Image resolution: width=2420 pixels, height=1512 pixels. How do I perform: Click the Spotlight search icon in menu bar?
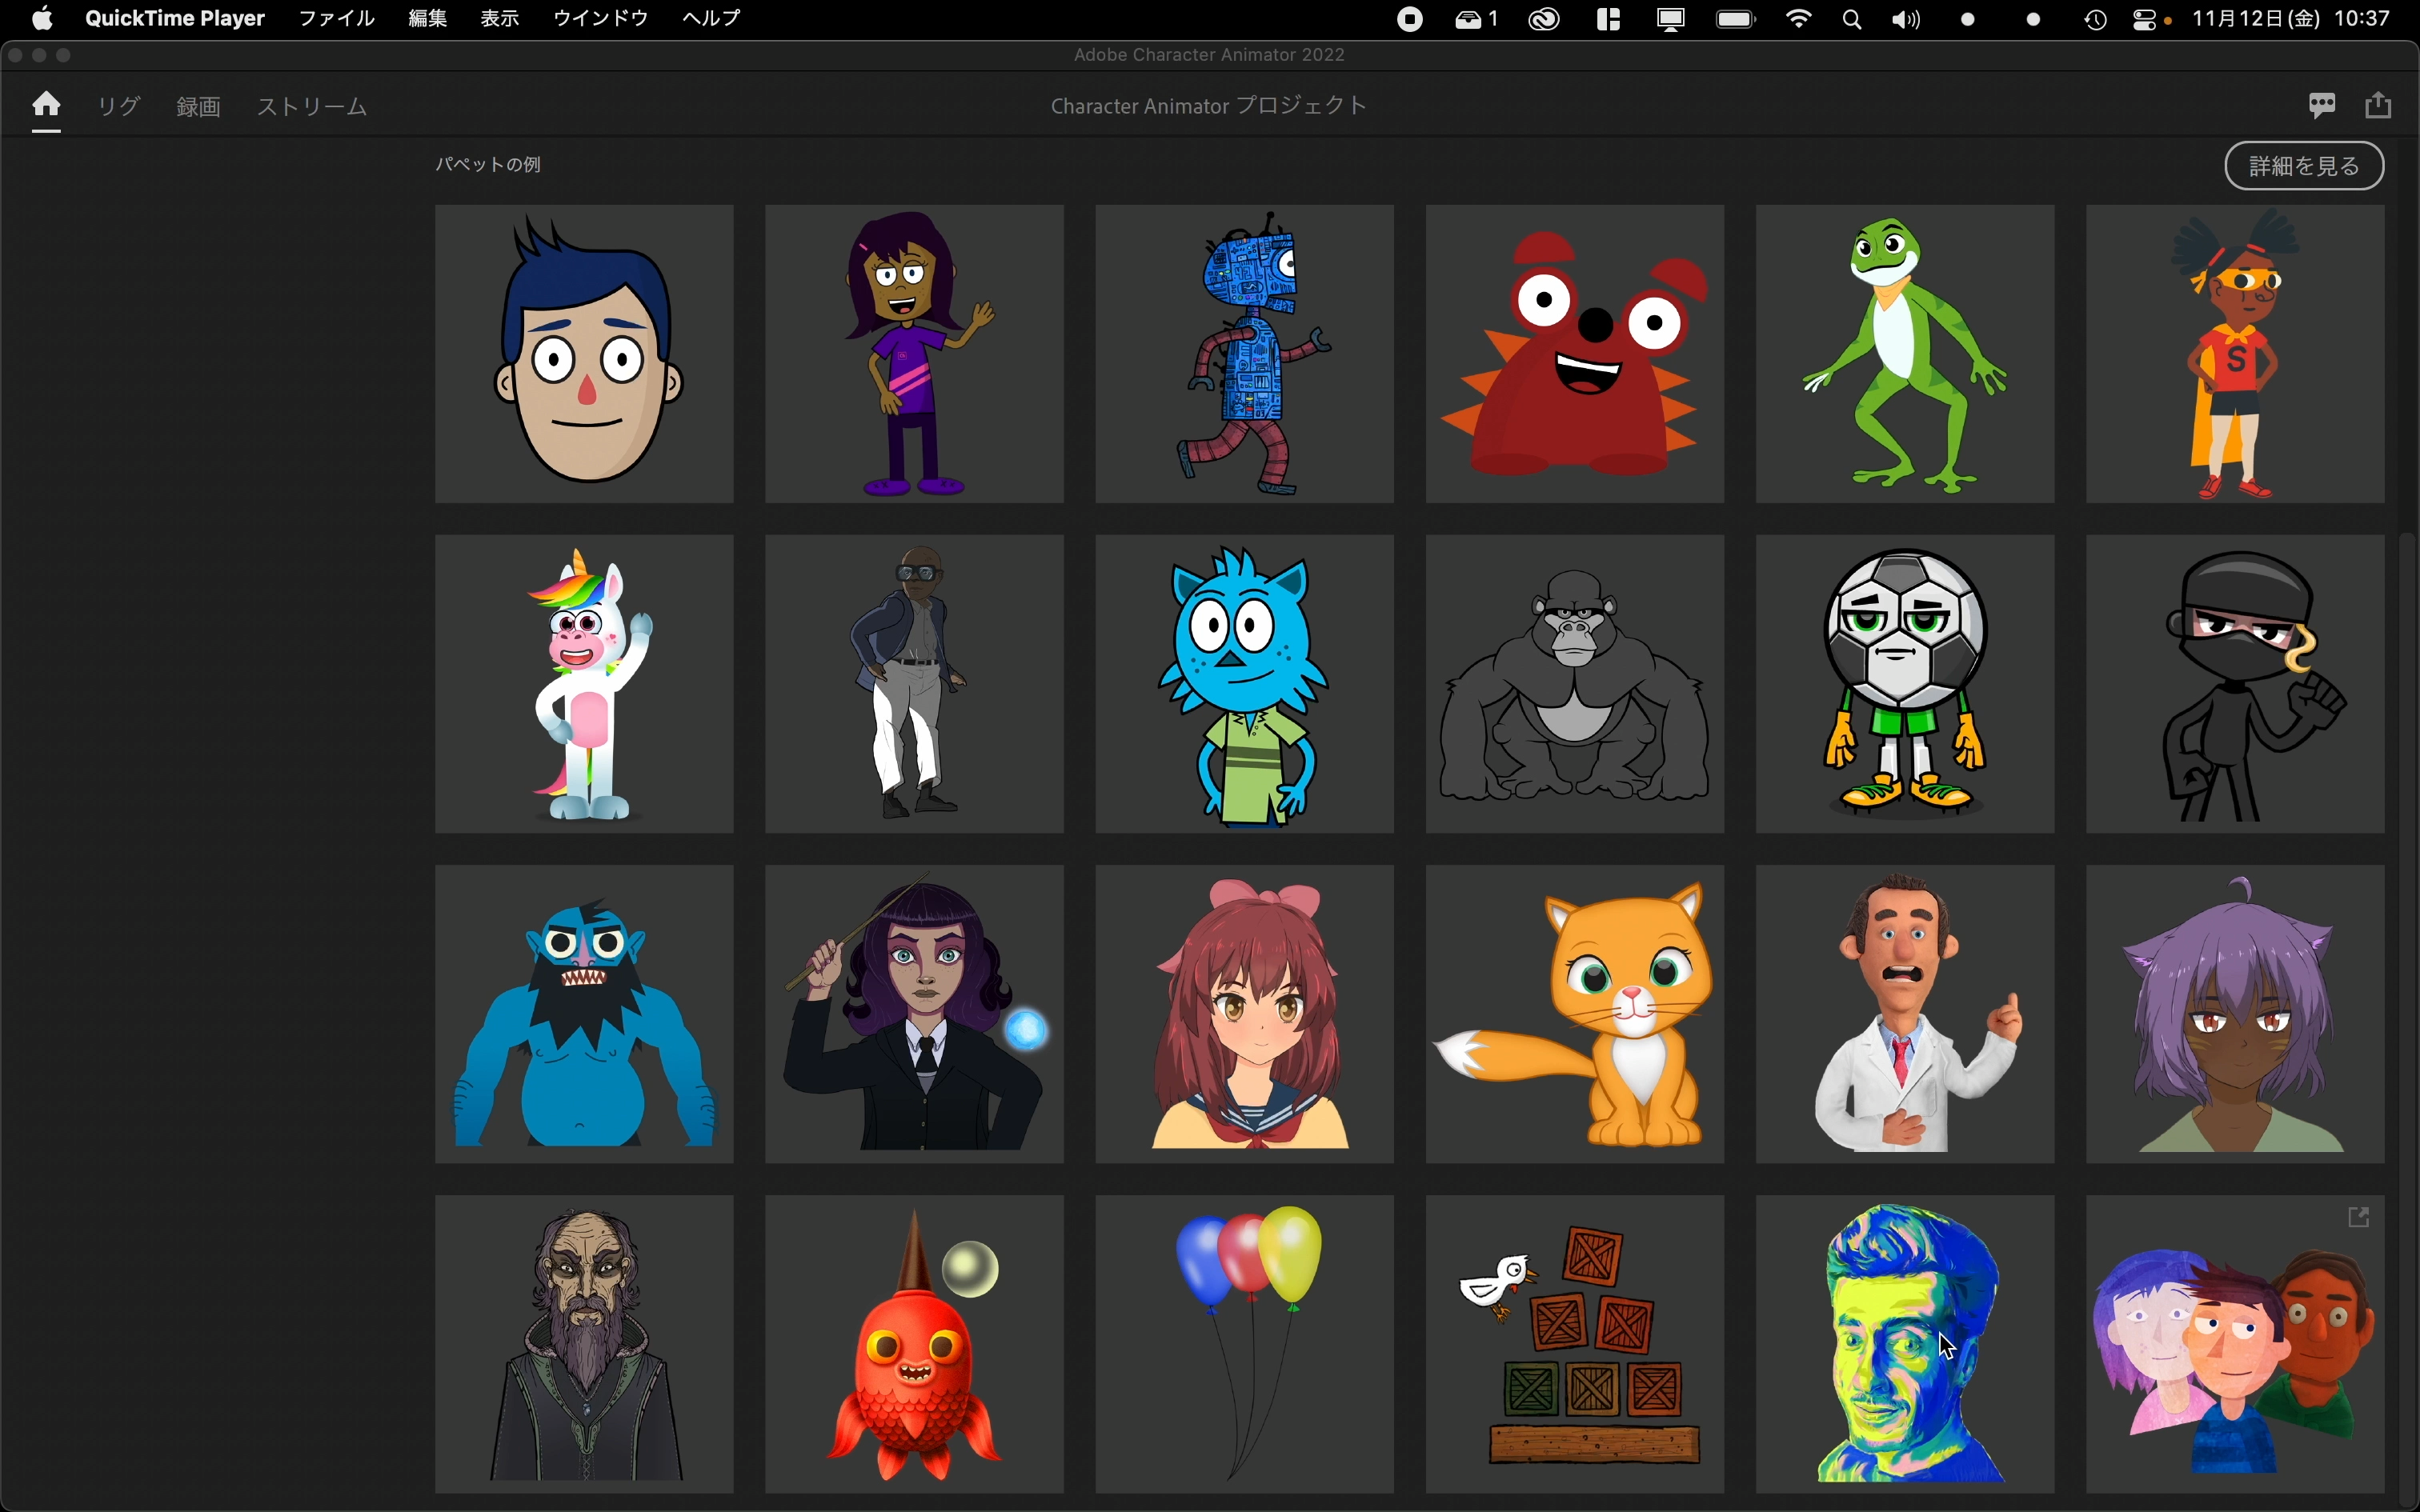click(x=1851, y=19)
